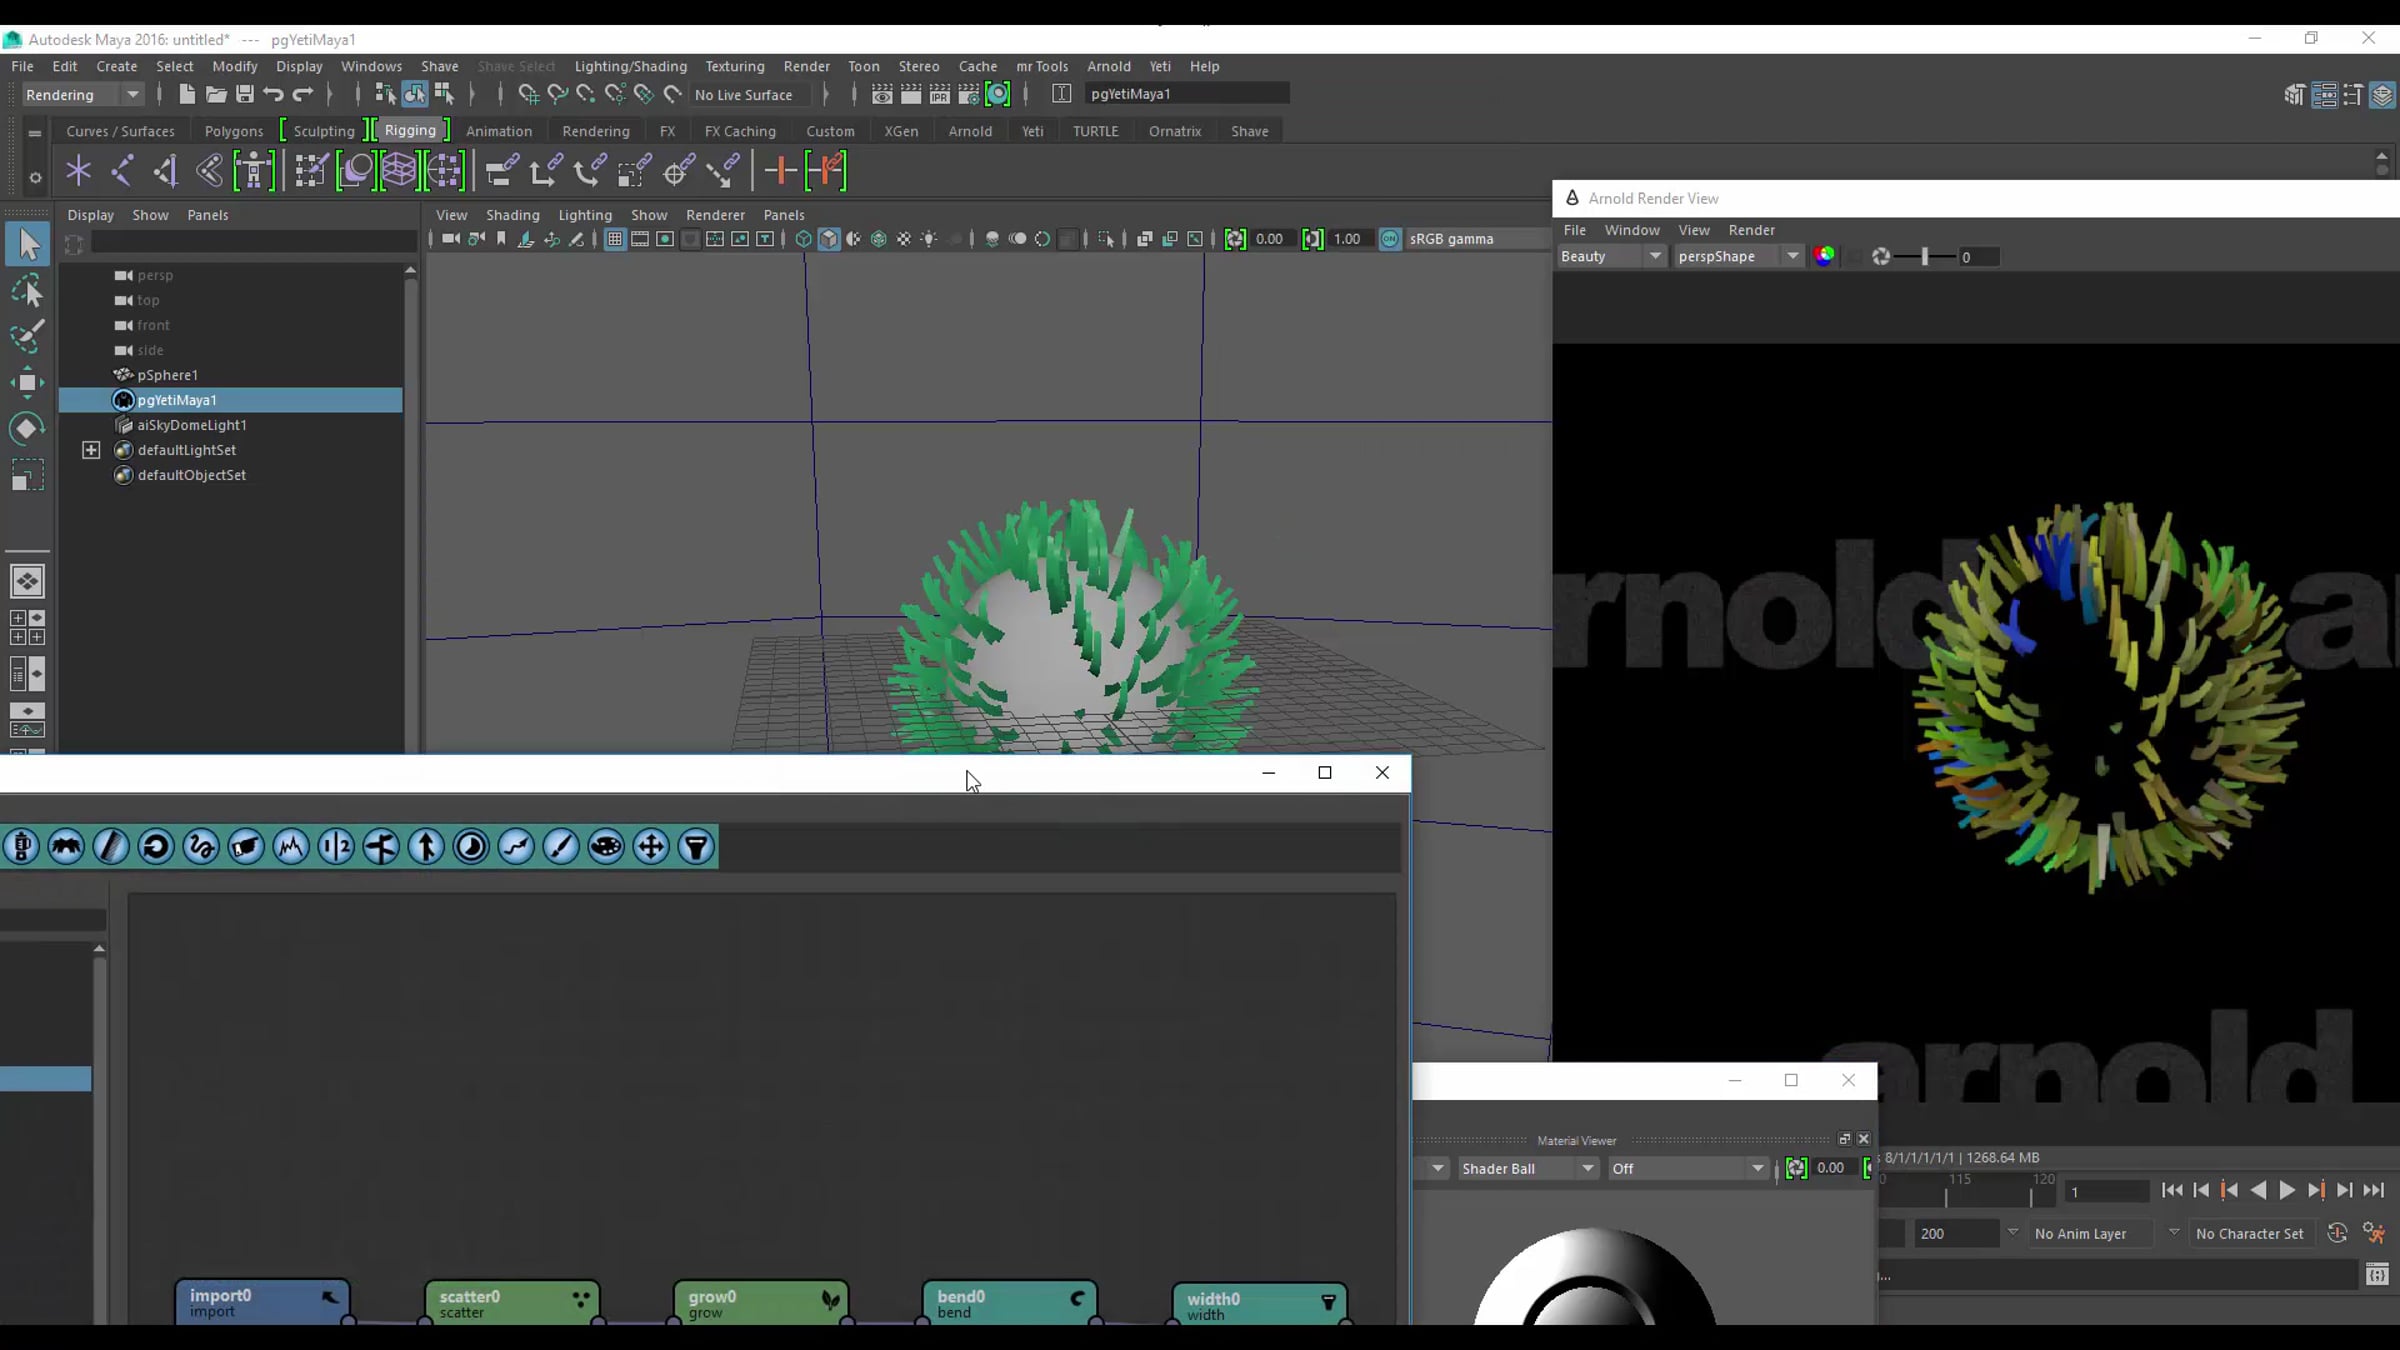The width and height of the screenshot is (2400, 1350).
Task: Click the Render menu in Arnold Render View
Action: click(x=1751, y=230)
